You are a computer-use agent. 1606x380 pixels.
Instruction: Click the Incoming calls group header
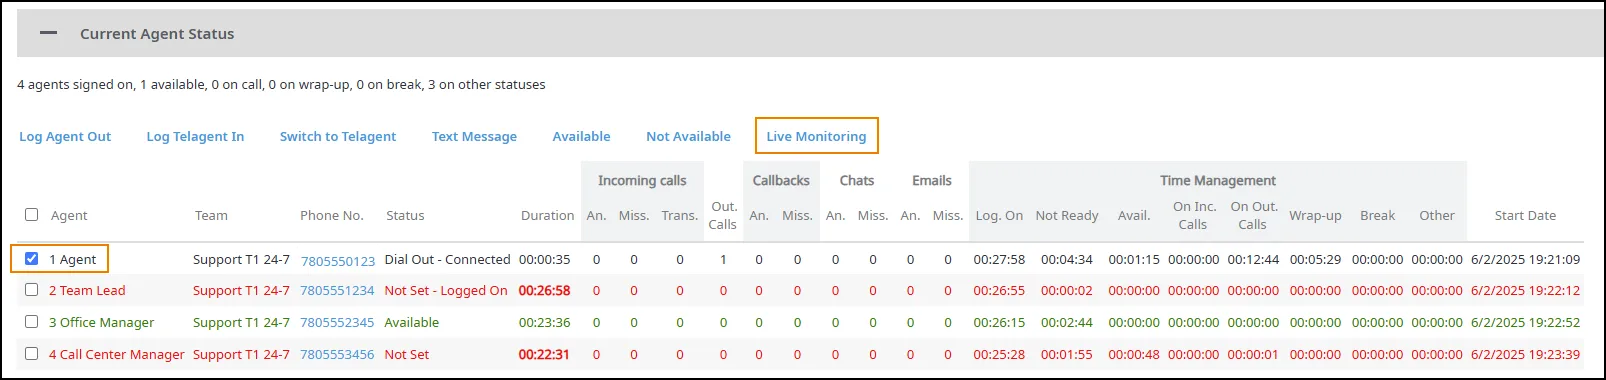[642, 181]
